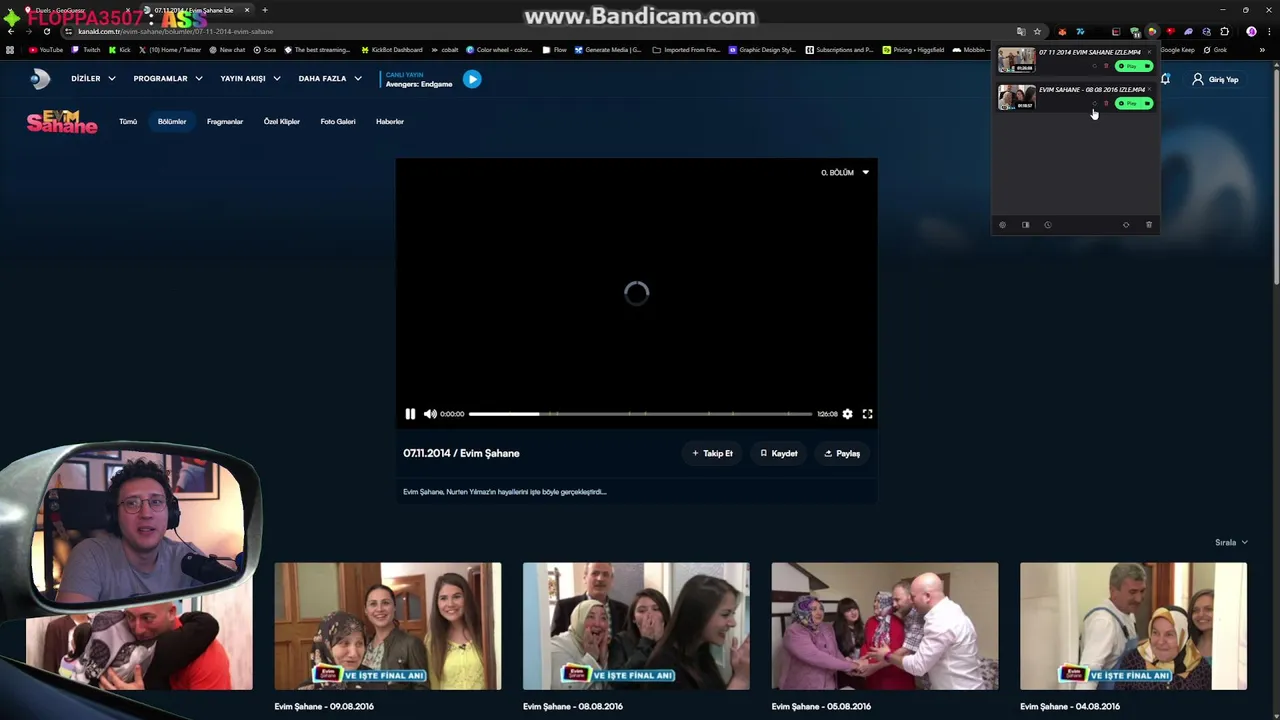
Task: Dismiss the 07 11 2014 EVIM SAHANE entry
Action: [x=1149, y=52]
